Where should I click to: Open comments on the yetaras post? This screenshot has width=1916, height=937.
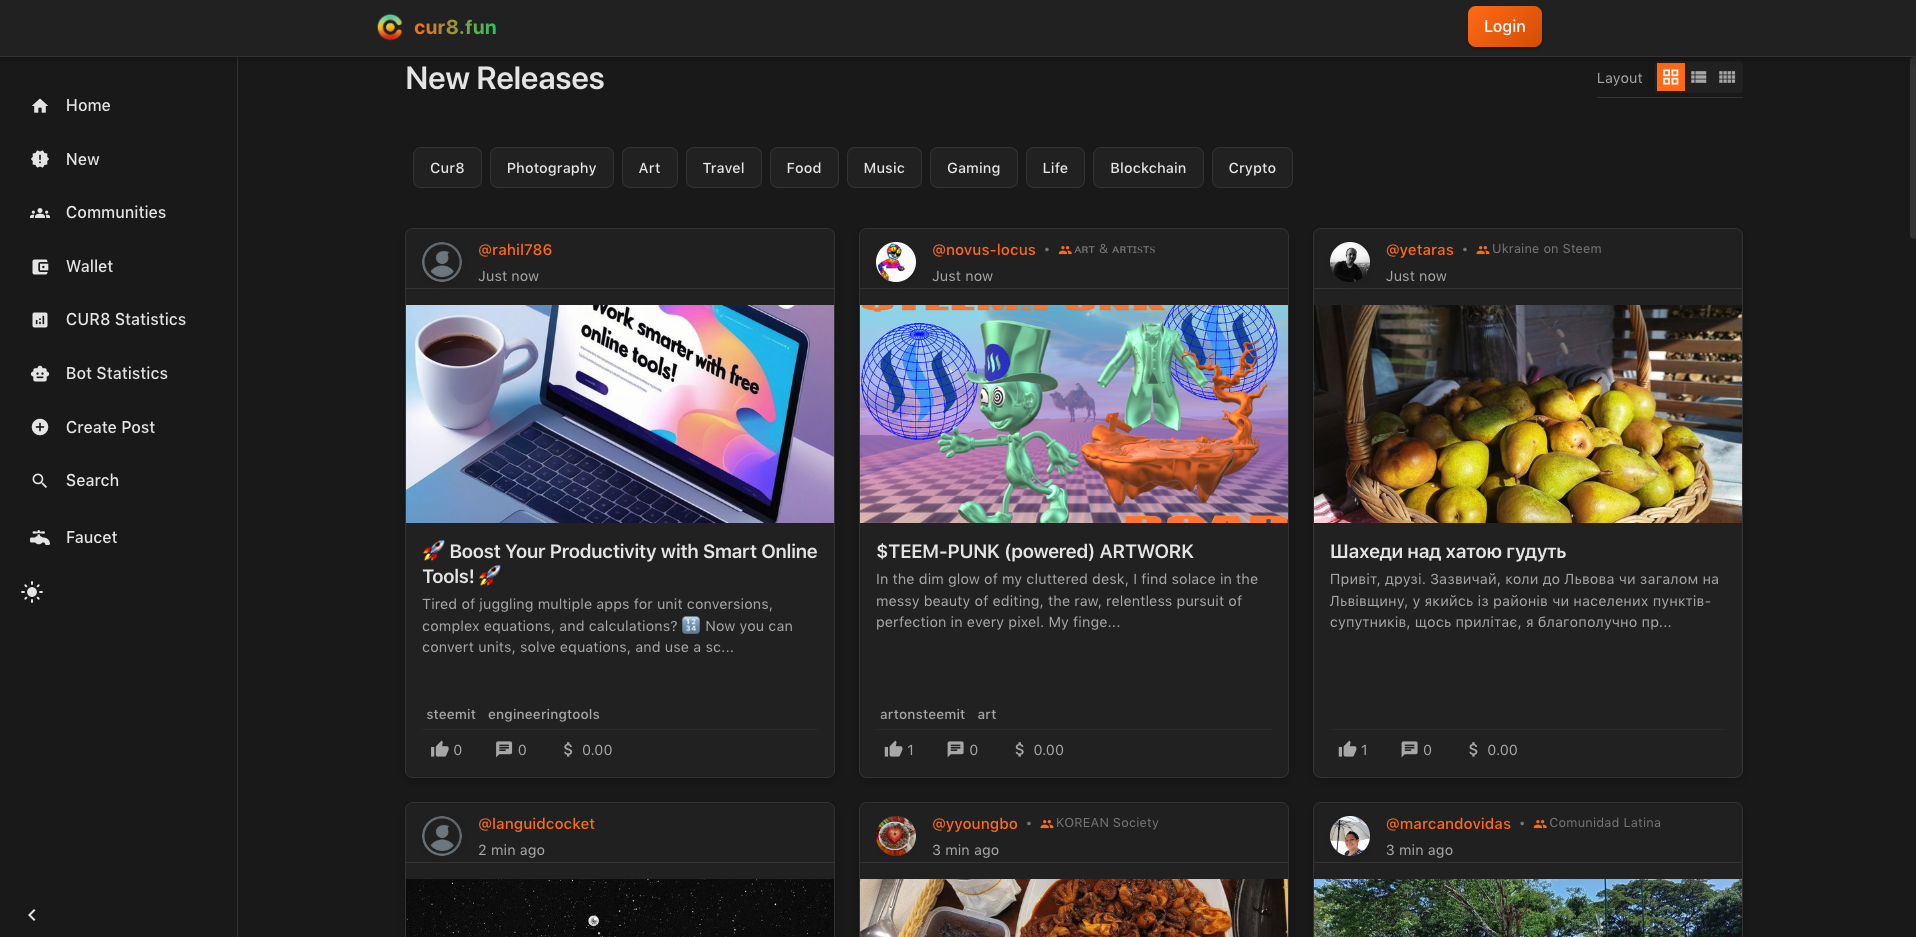tap(1409, 749)
